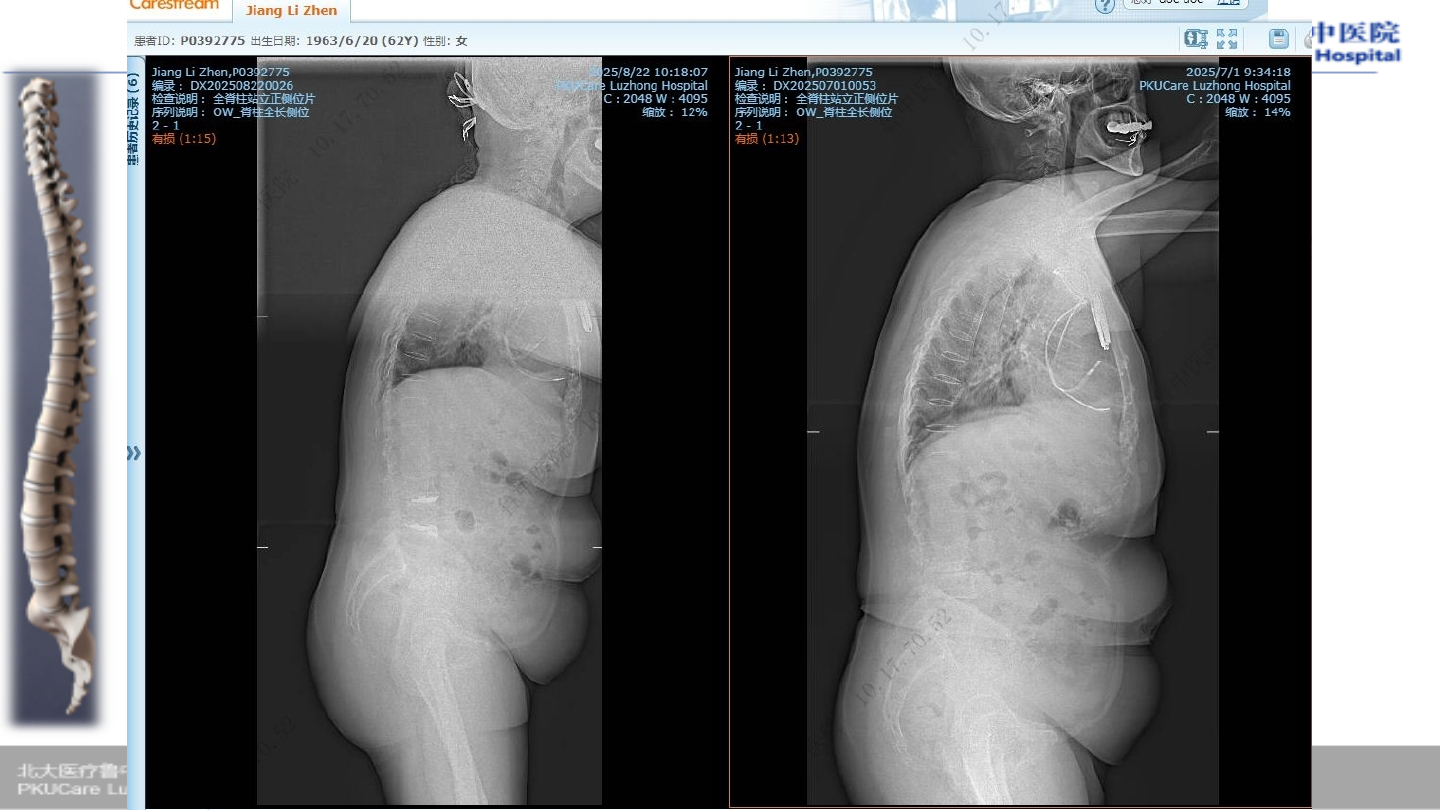The image size is (1440, 810).
Task: Click the Carestream logo
Action: pyautogui.click(x=174, y=5)
